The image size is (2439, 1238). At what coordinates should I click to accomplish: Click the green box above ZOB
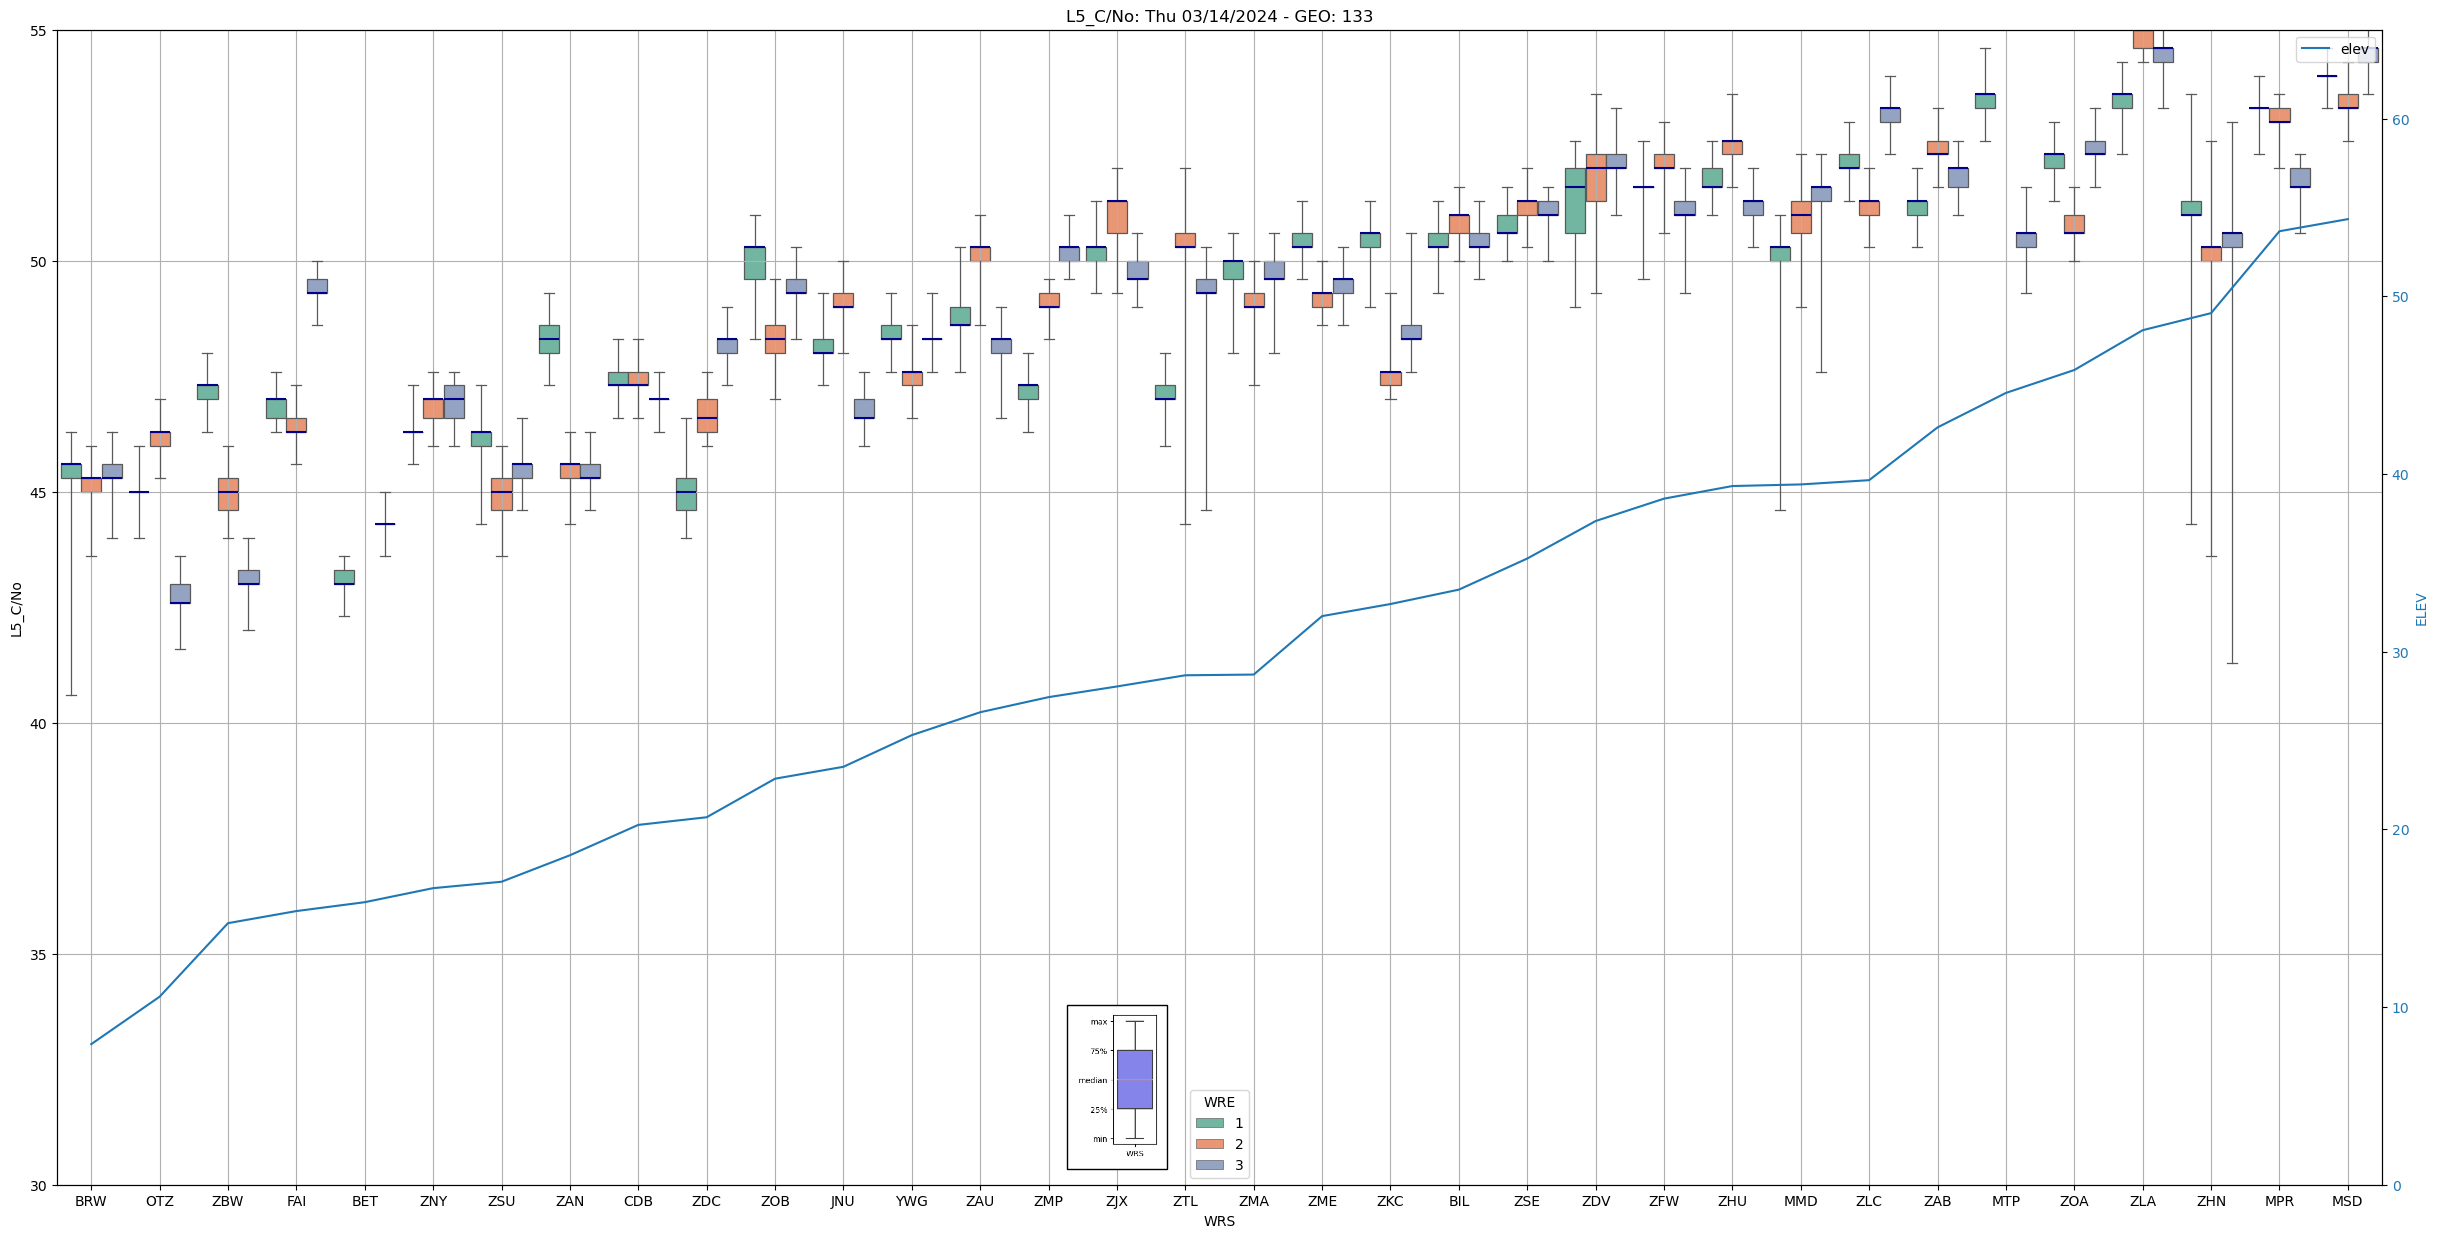[x=754, y=263]
